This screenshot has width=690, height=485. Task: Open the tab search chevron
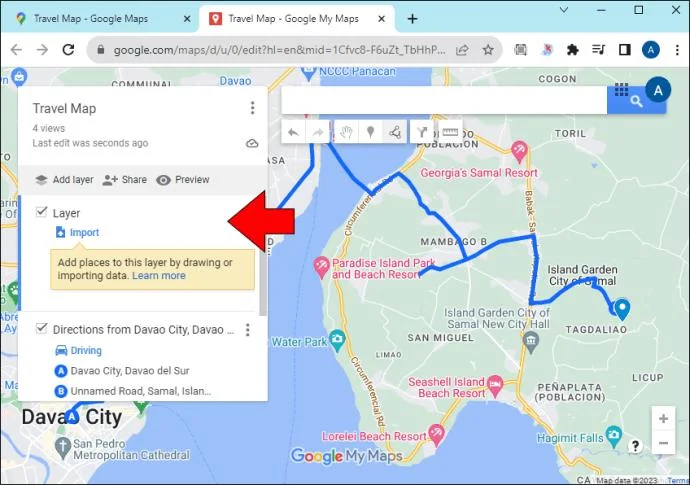[564, 10]
